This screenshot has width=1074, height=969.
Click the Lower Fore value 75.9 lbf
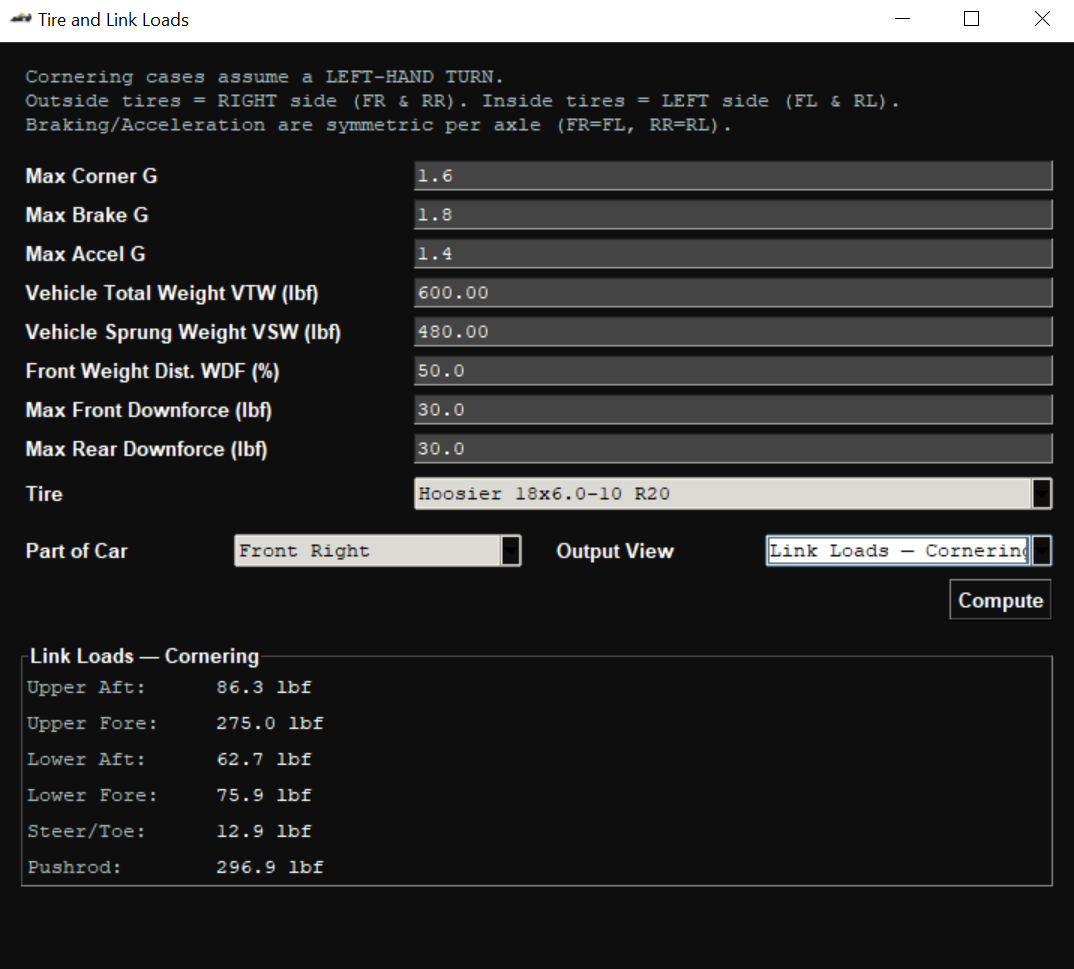point(264,796)
